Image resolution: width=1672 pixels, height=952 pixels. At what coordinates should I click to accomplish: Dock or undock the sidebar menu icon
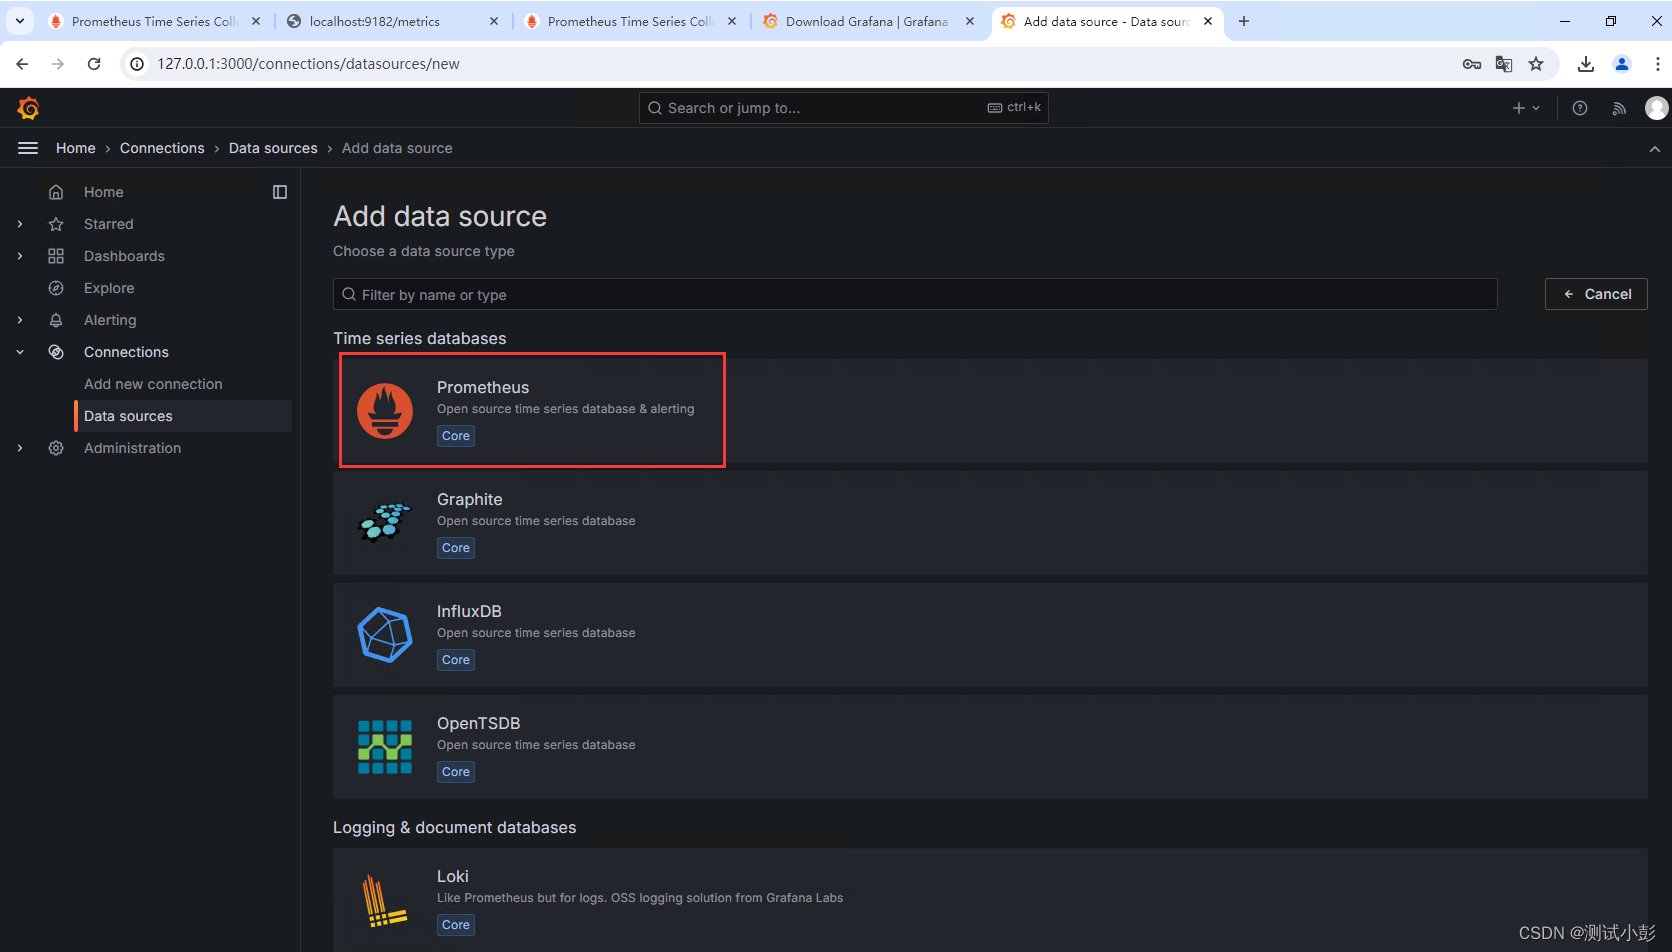tap(280, 192)
